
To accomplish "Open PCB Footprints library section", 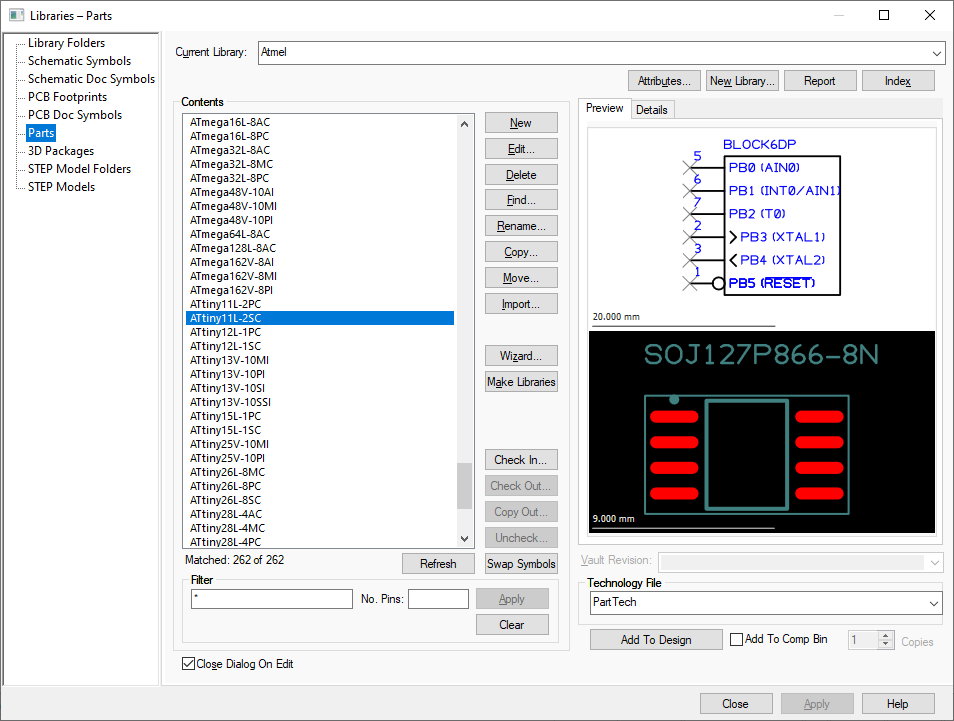I will (x=67, y=97).
